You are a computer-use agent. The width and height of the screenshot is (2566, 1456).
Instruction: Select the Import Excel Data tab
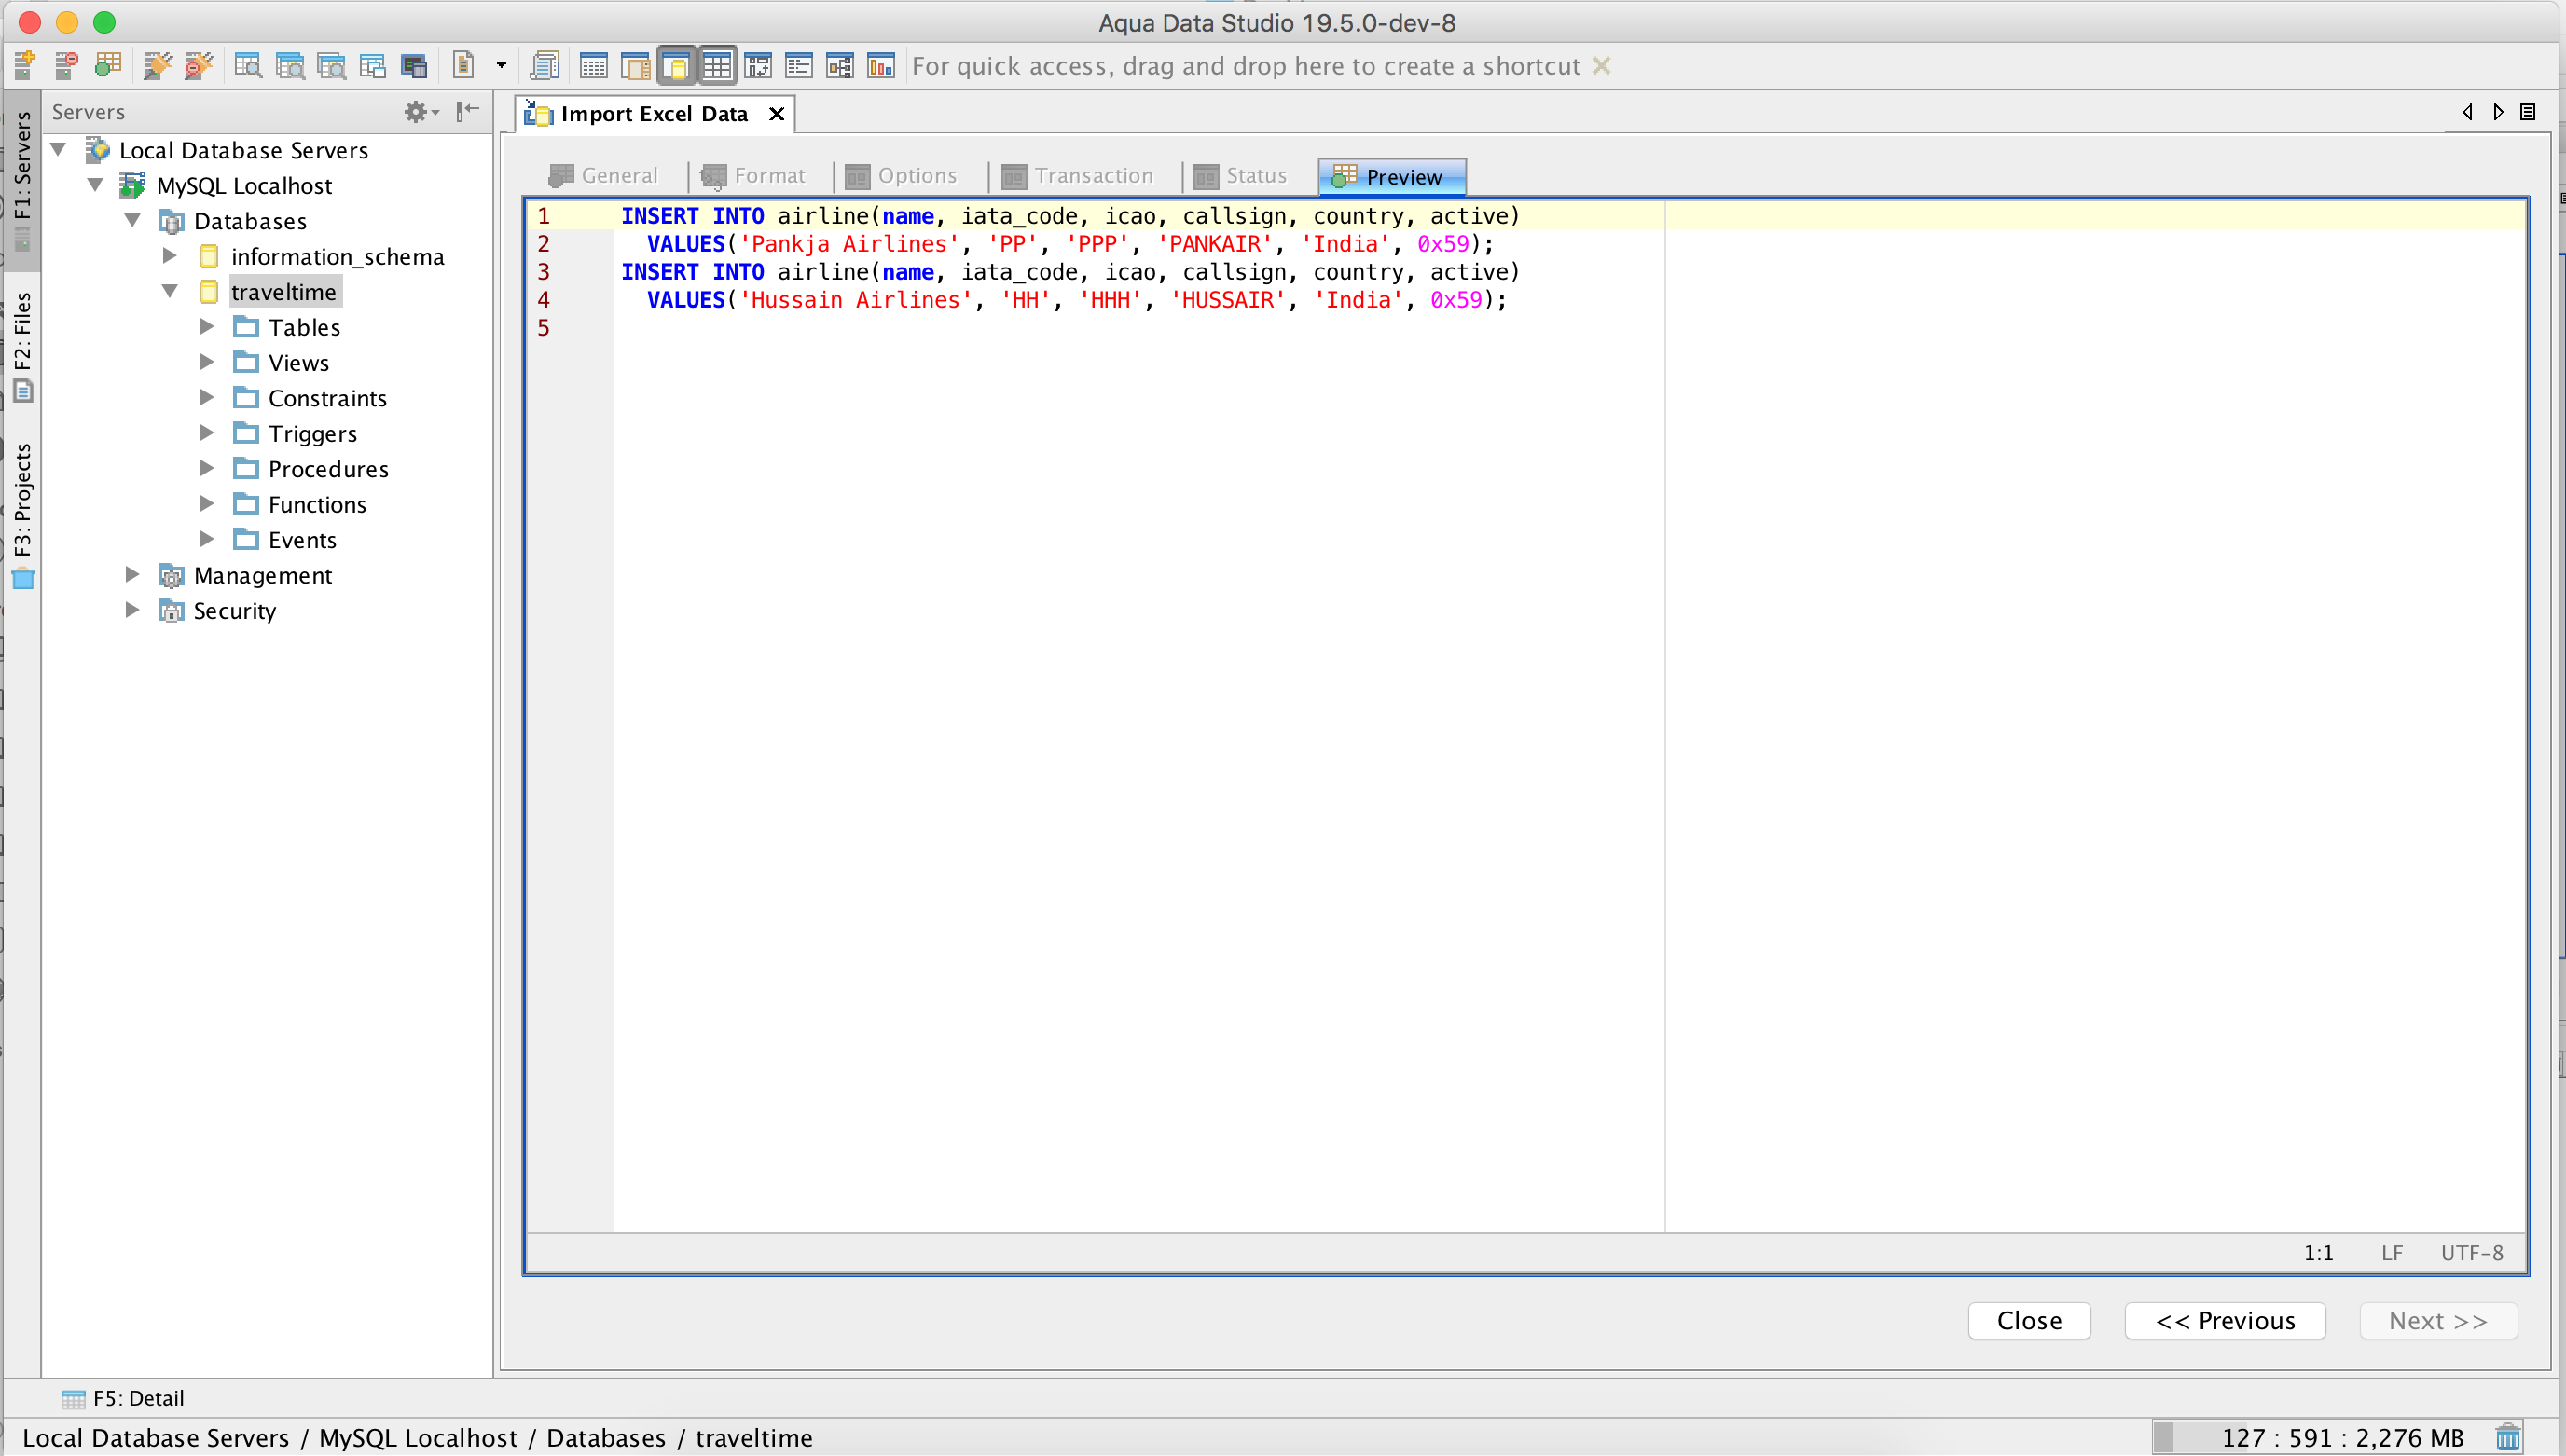(x=655, y=114)
